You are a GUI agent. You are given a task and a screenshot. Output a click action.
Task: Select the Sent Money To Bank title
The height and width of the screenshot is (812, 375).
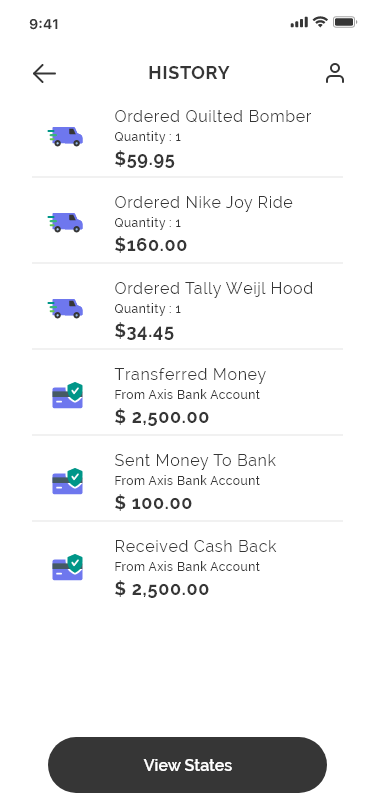(195, 460)
